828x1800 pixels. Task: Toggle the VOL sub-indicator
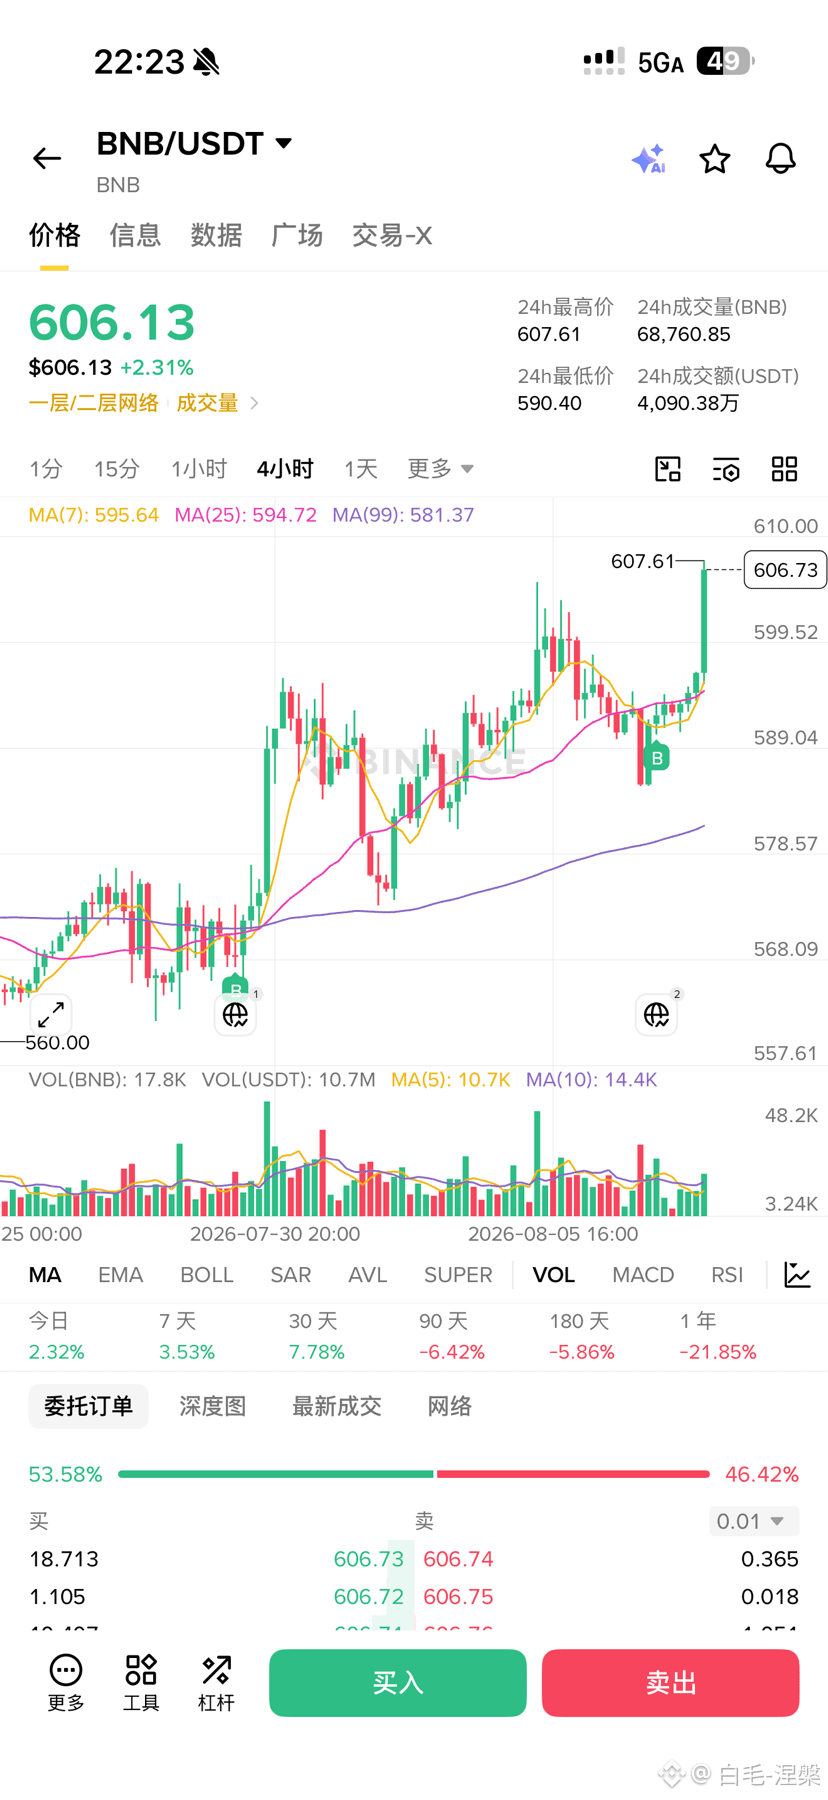(x=553, y=1275)
